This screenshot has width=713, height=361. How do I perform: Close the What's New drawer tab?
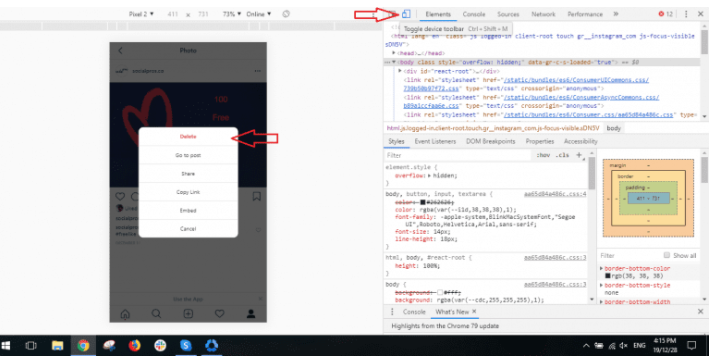click(474, 311)
